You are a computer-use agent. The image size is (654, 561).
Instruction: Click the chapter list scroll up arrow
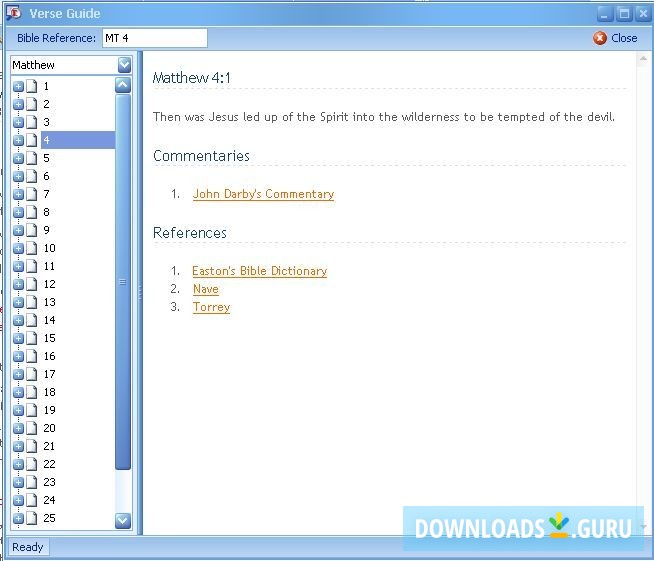[123, 85]
